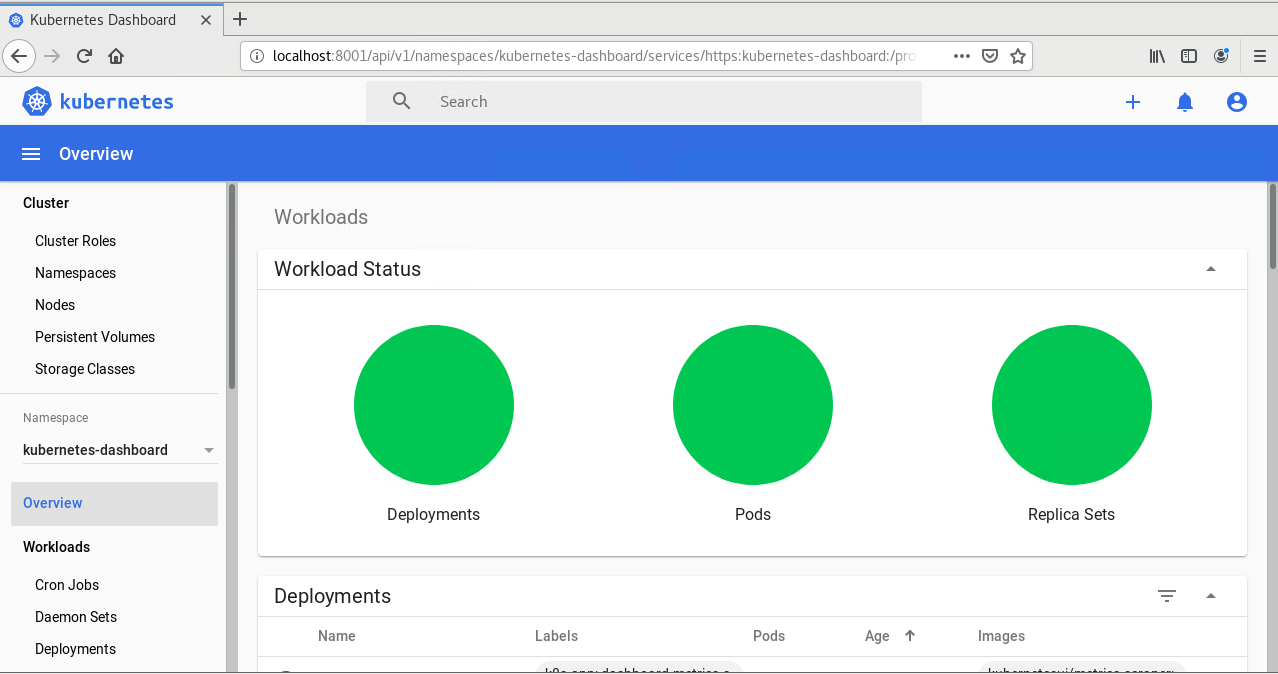The image size is (1278, 674).
Task: Click the Workload Status title
Action: coord(348,269)
